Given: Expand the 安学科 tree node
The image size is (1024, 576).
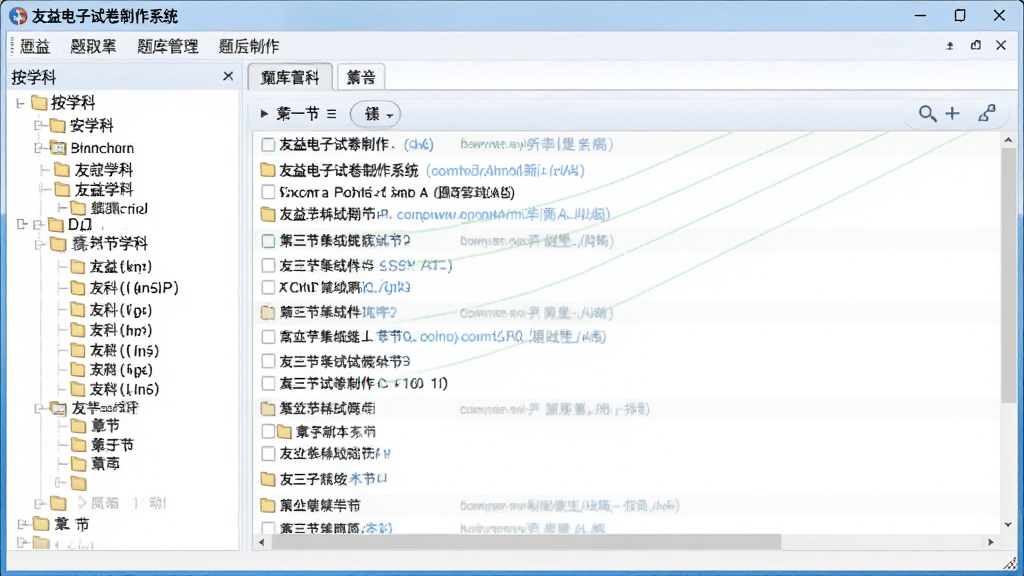Looking at the screenshot, I should coord(39,125).
